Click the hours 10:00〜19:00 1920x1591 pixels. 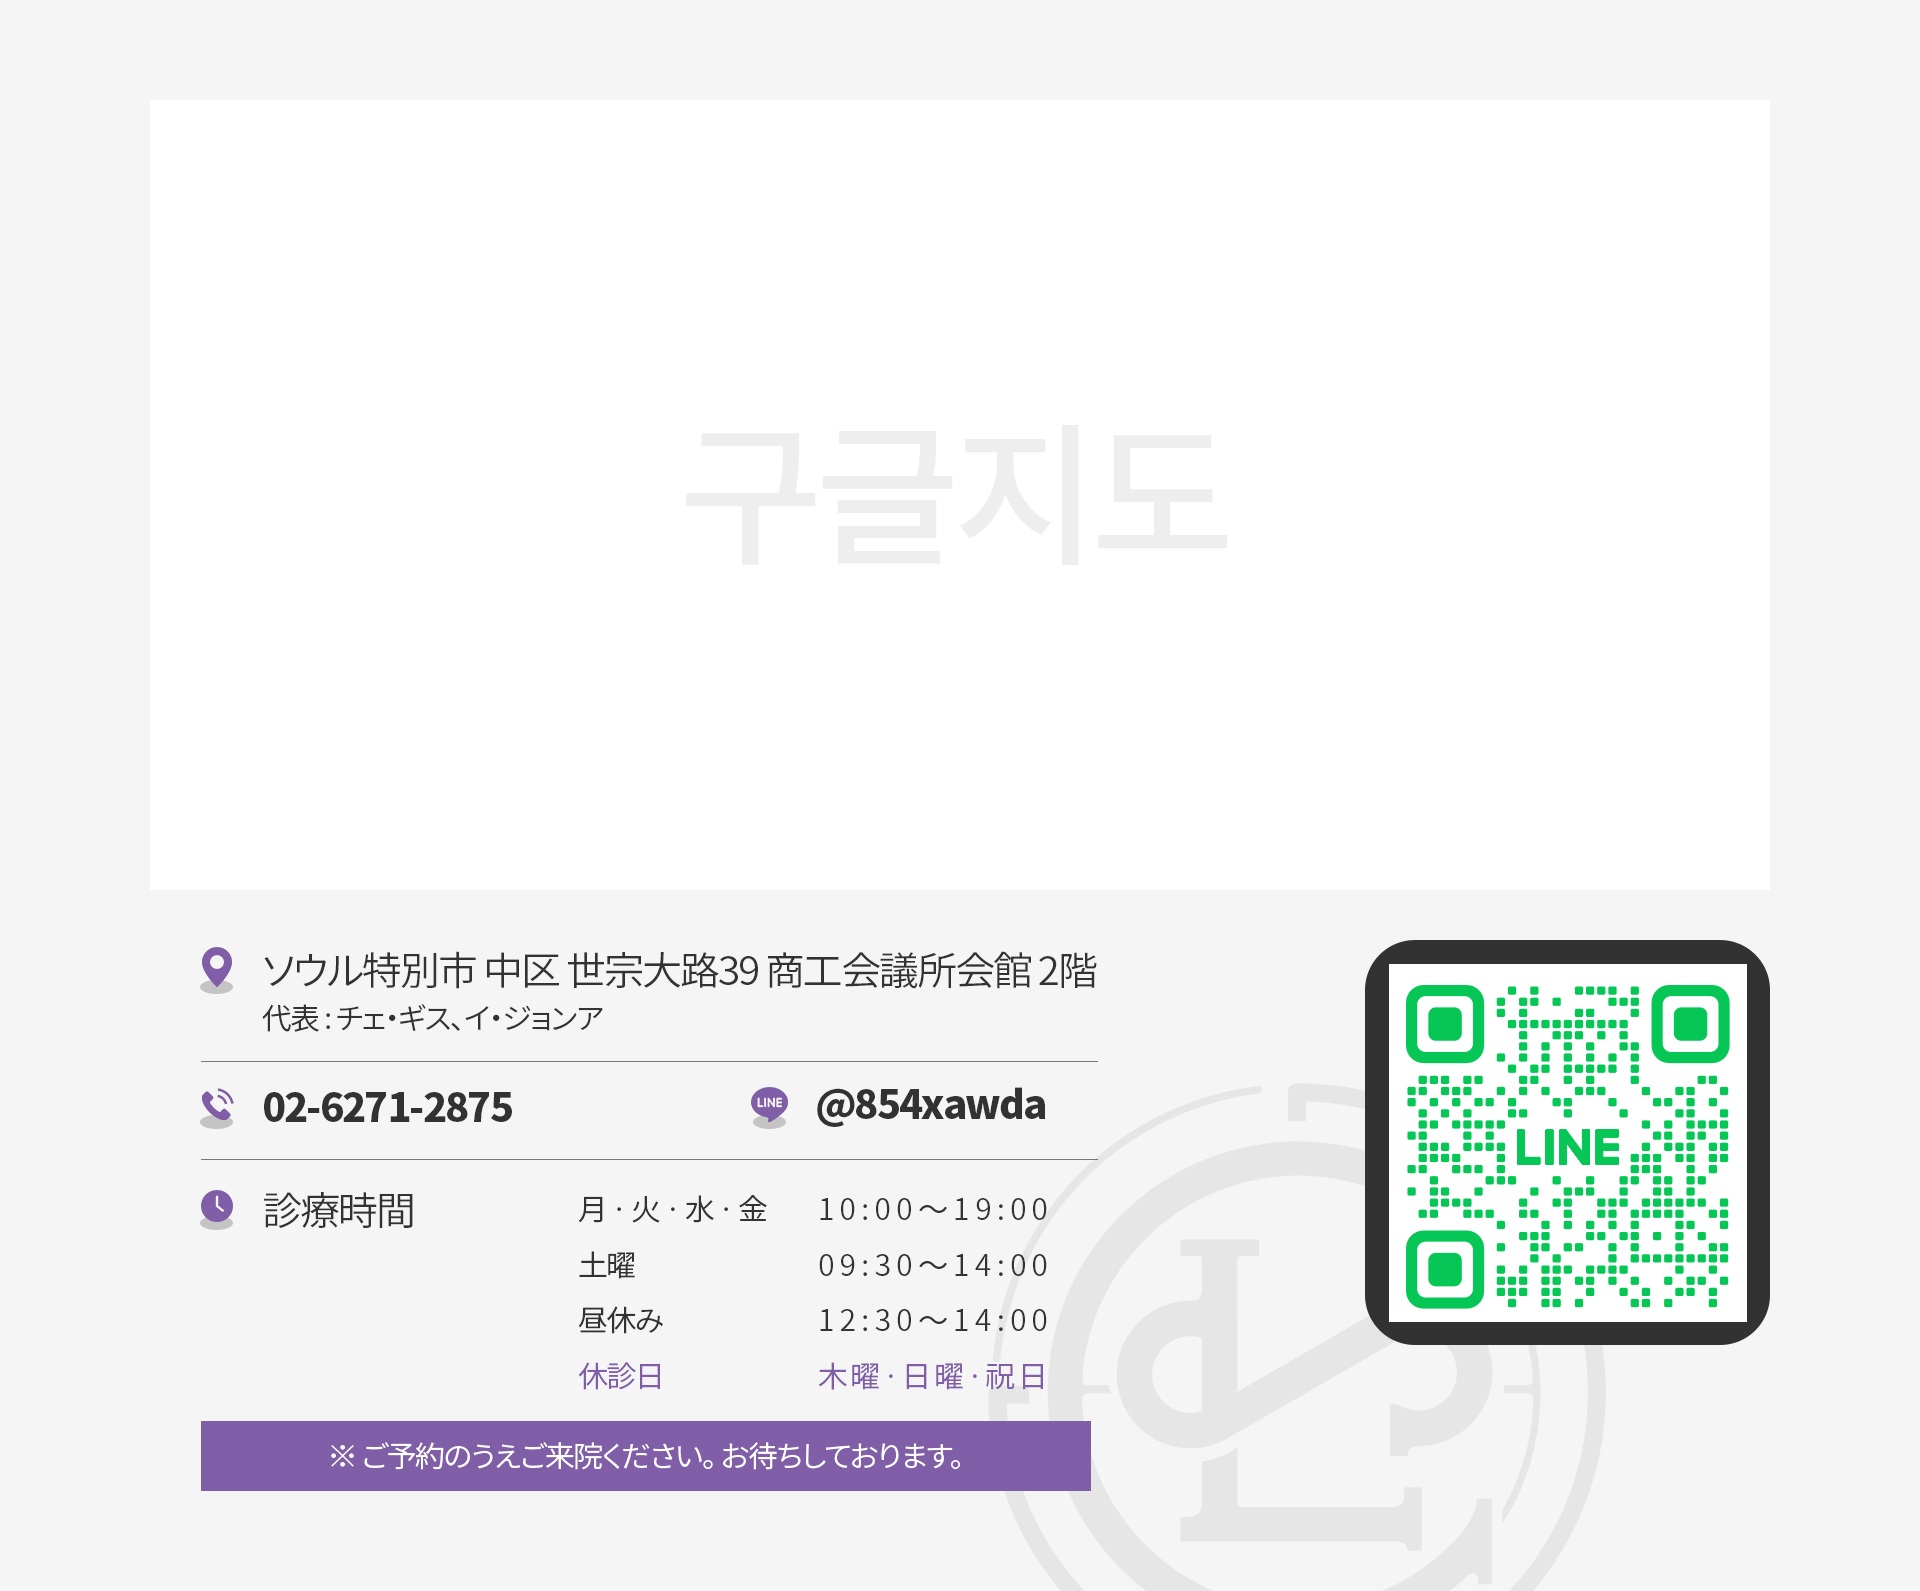point(933,1209)
